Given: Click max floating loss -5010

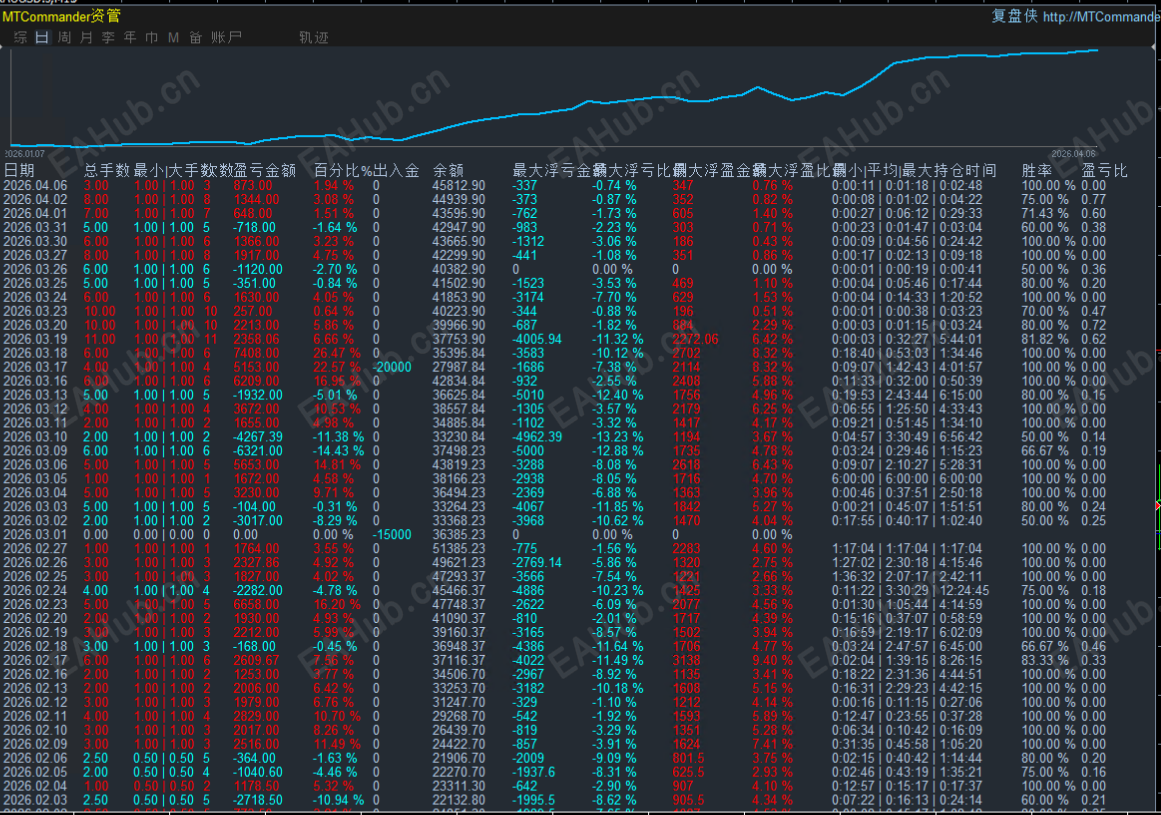Looking at the screenshot, I should tap(528, 395).
